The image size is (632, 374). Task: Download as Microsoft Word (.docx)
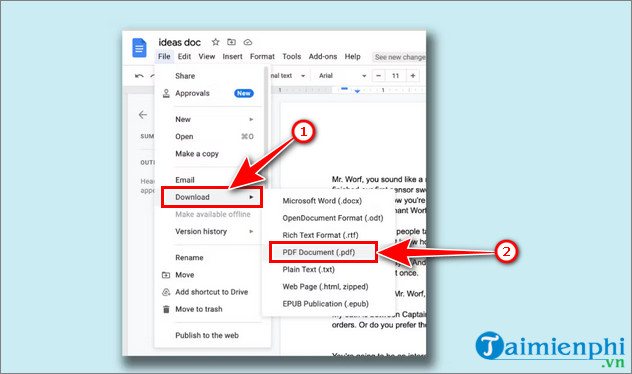[x=322, y=201]
